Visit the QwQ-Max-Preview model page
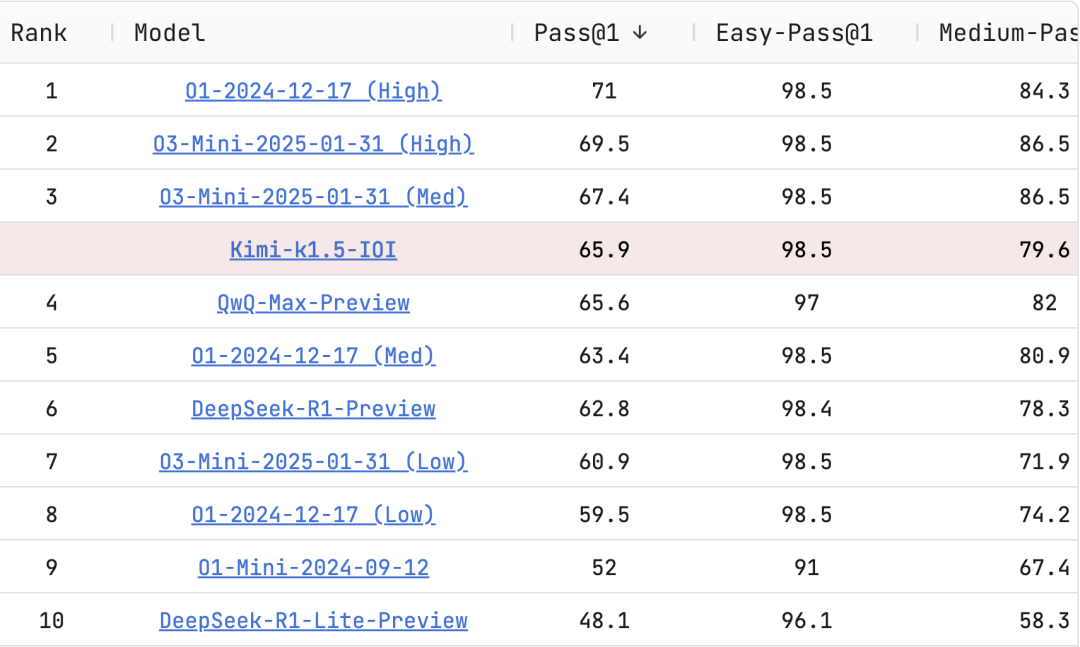The width and height of the screenshot is (1080, 647). (x=313, y=302)
